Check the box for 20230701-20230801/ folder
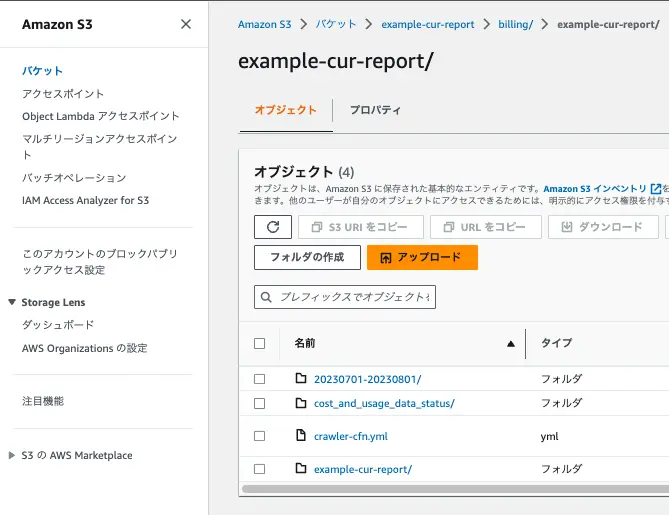Image resolution: width=669 pixels, height=515 pixels. [260, 379]
